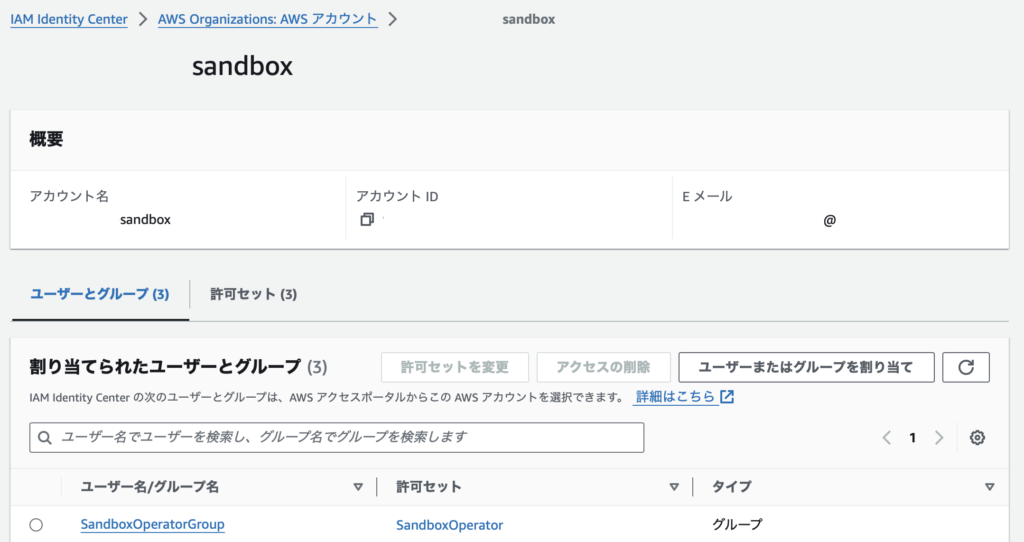This screenshot has width=1024, height=542.
Task: Click the sandbox account name value
Action: [145, 220]
